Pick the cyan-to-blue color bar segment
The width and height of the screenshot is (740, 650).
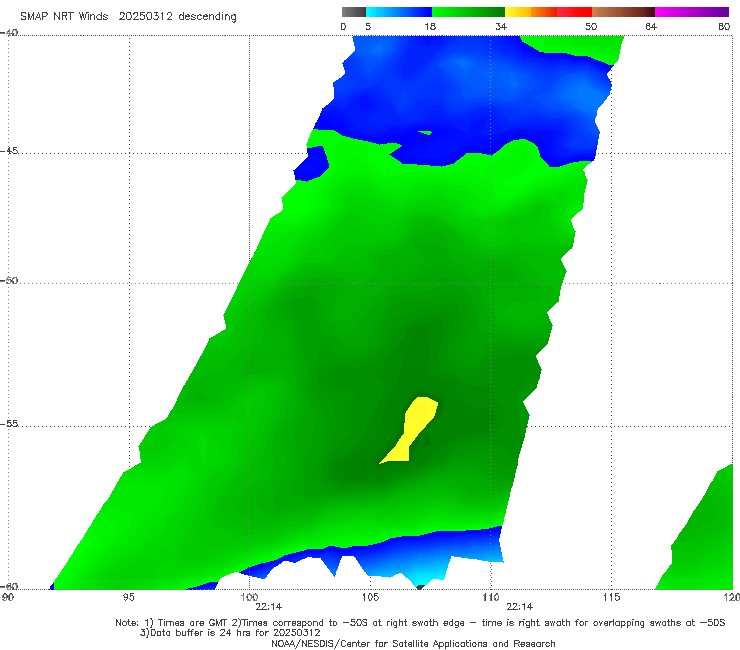(x=399, y=12)
